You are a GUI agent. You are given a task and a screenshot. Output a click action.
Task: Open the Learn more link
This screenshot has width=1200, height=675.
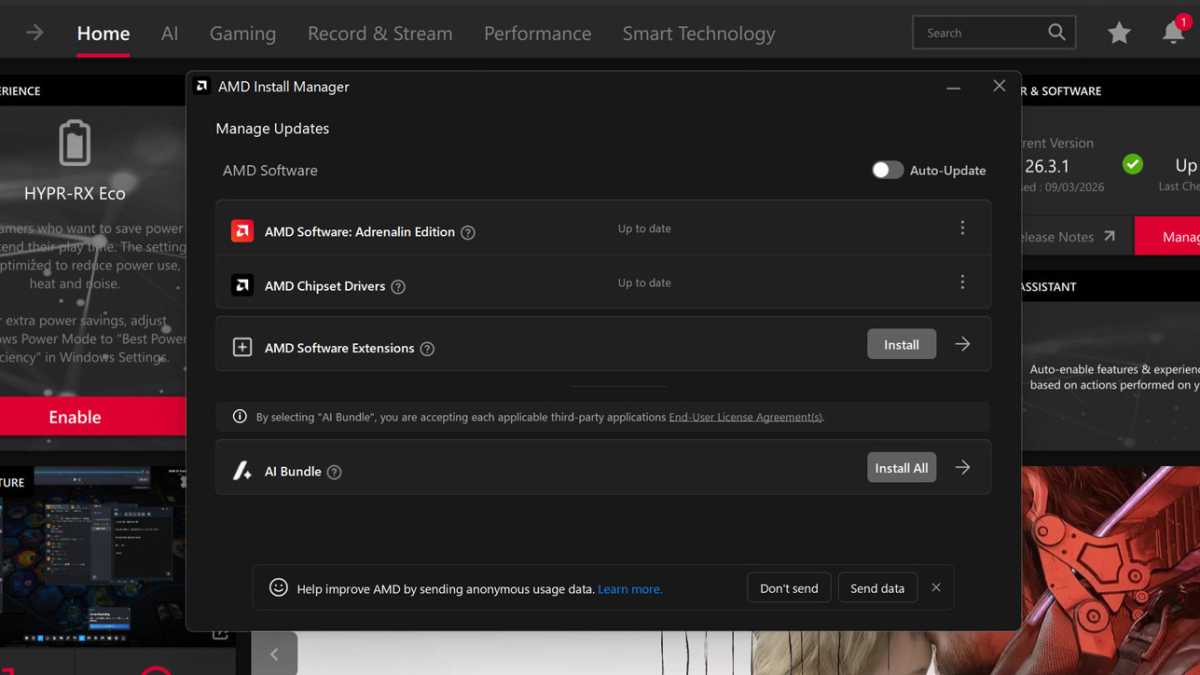pos(629,589)
